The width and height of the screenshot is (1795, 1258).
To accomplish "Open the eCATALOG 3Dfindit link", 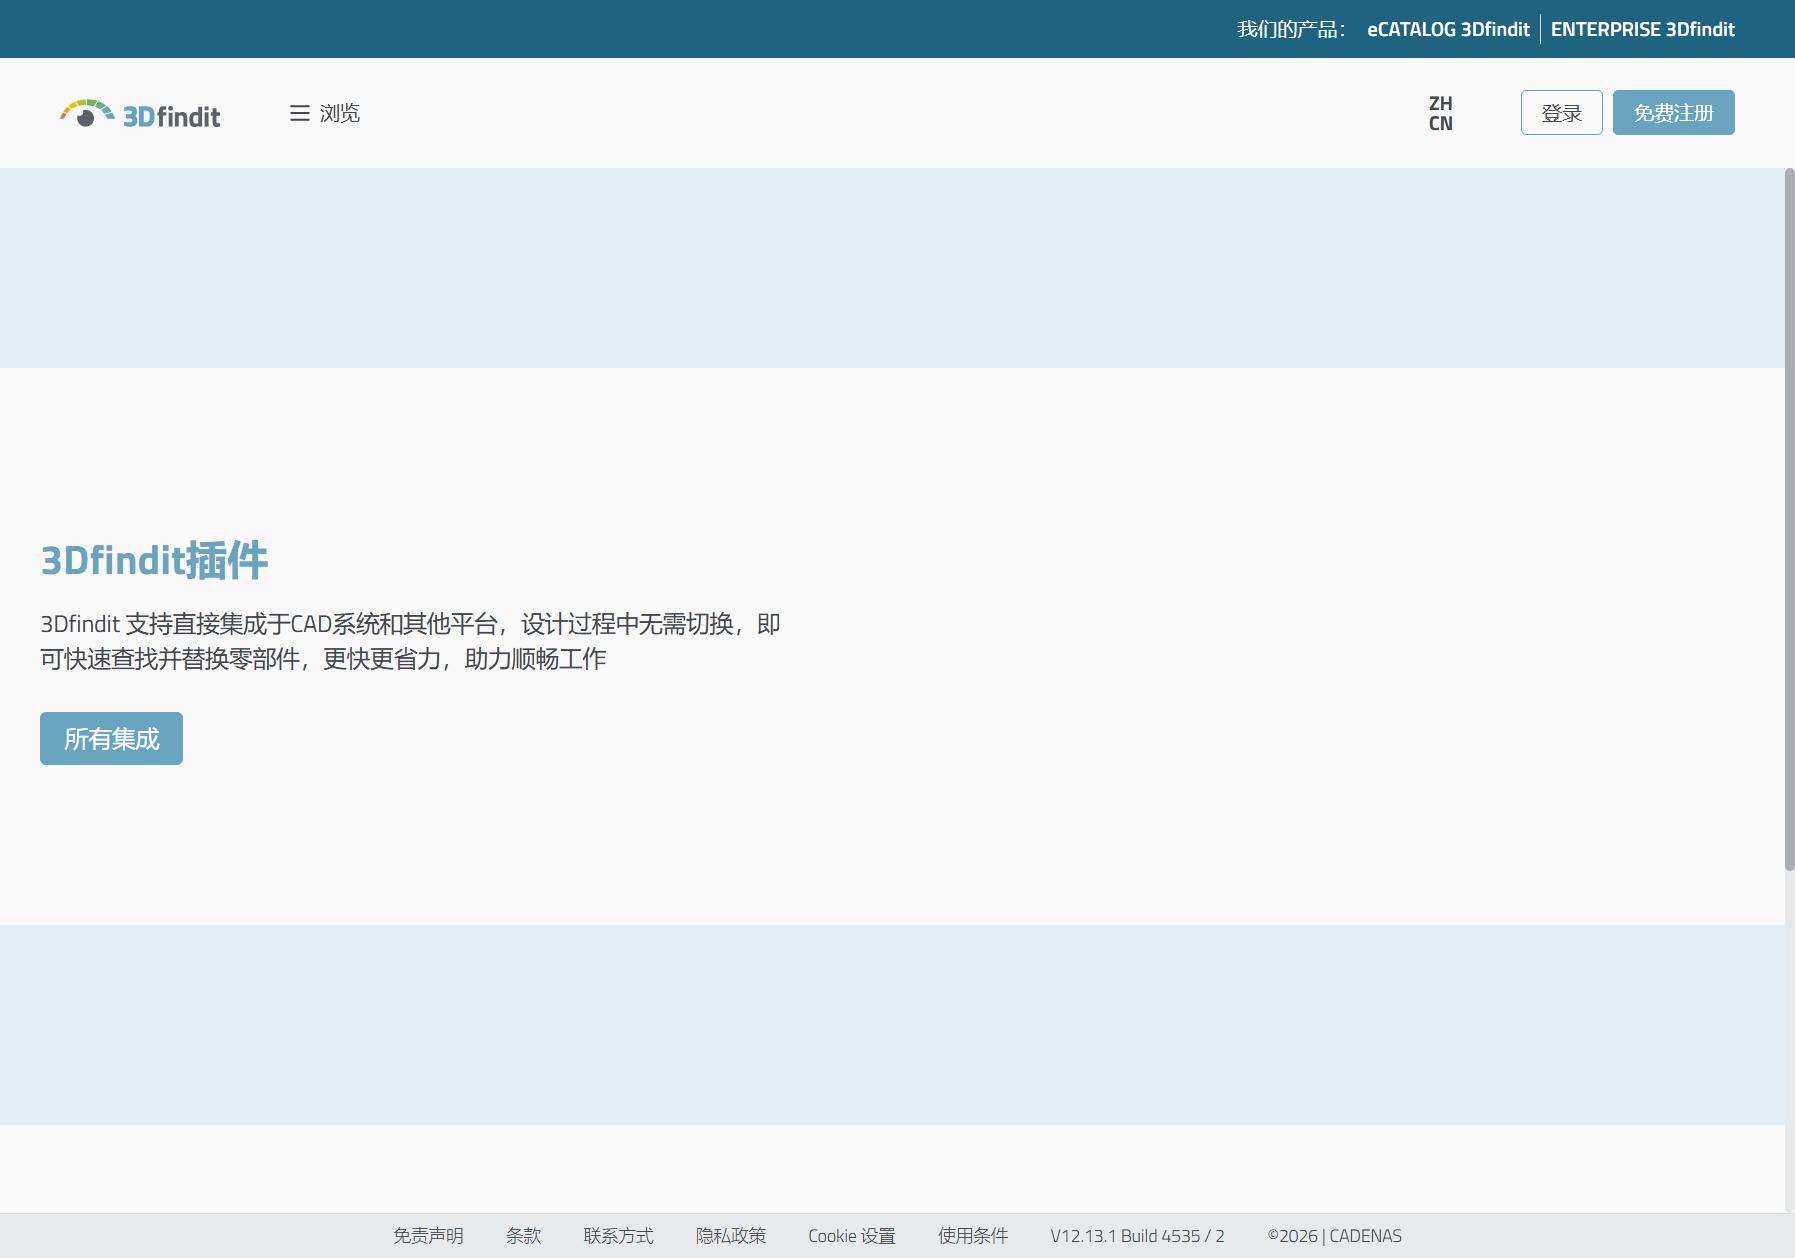I will (x=1448, y=29).
